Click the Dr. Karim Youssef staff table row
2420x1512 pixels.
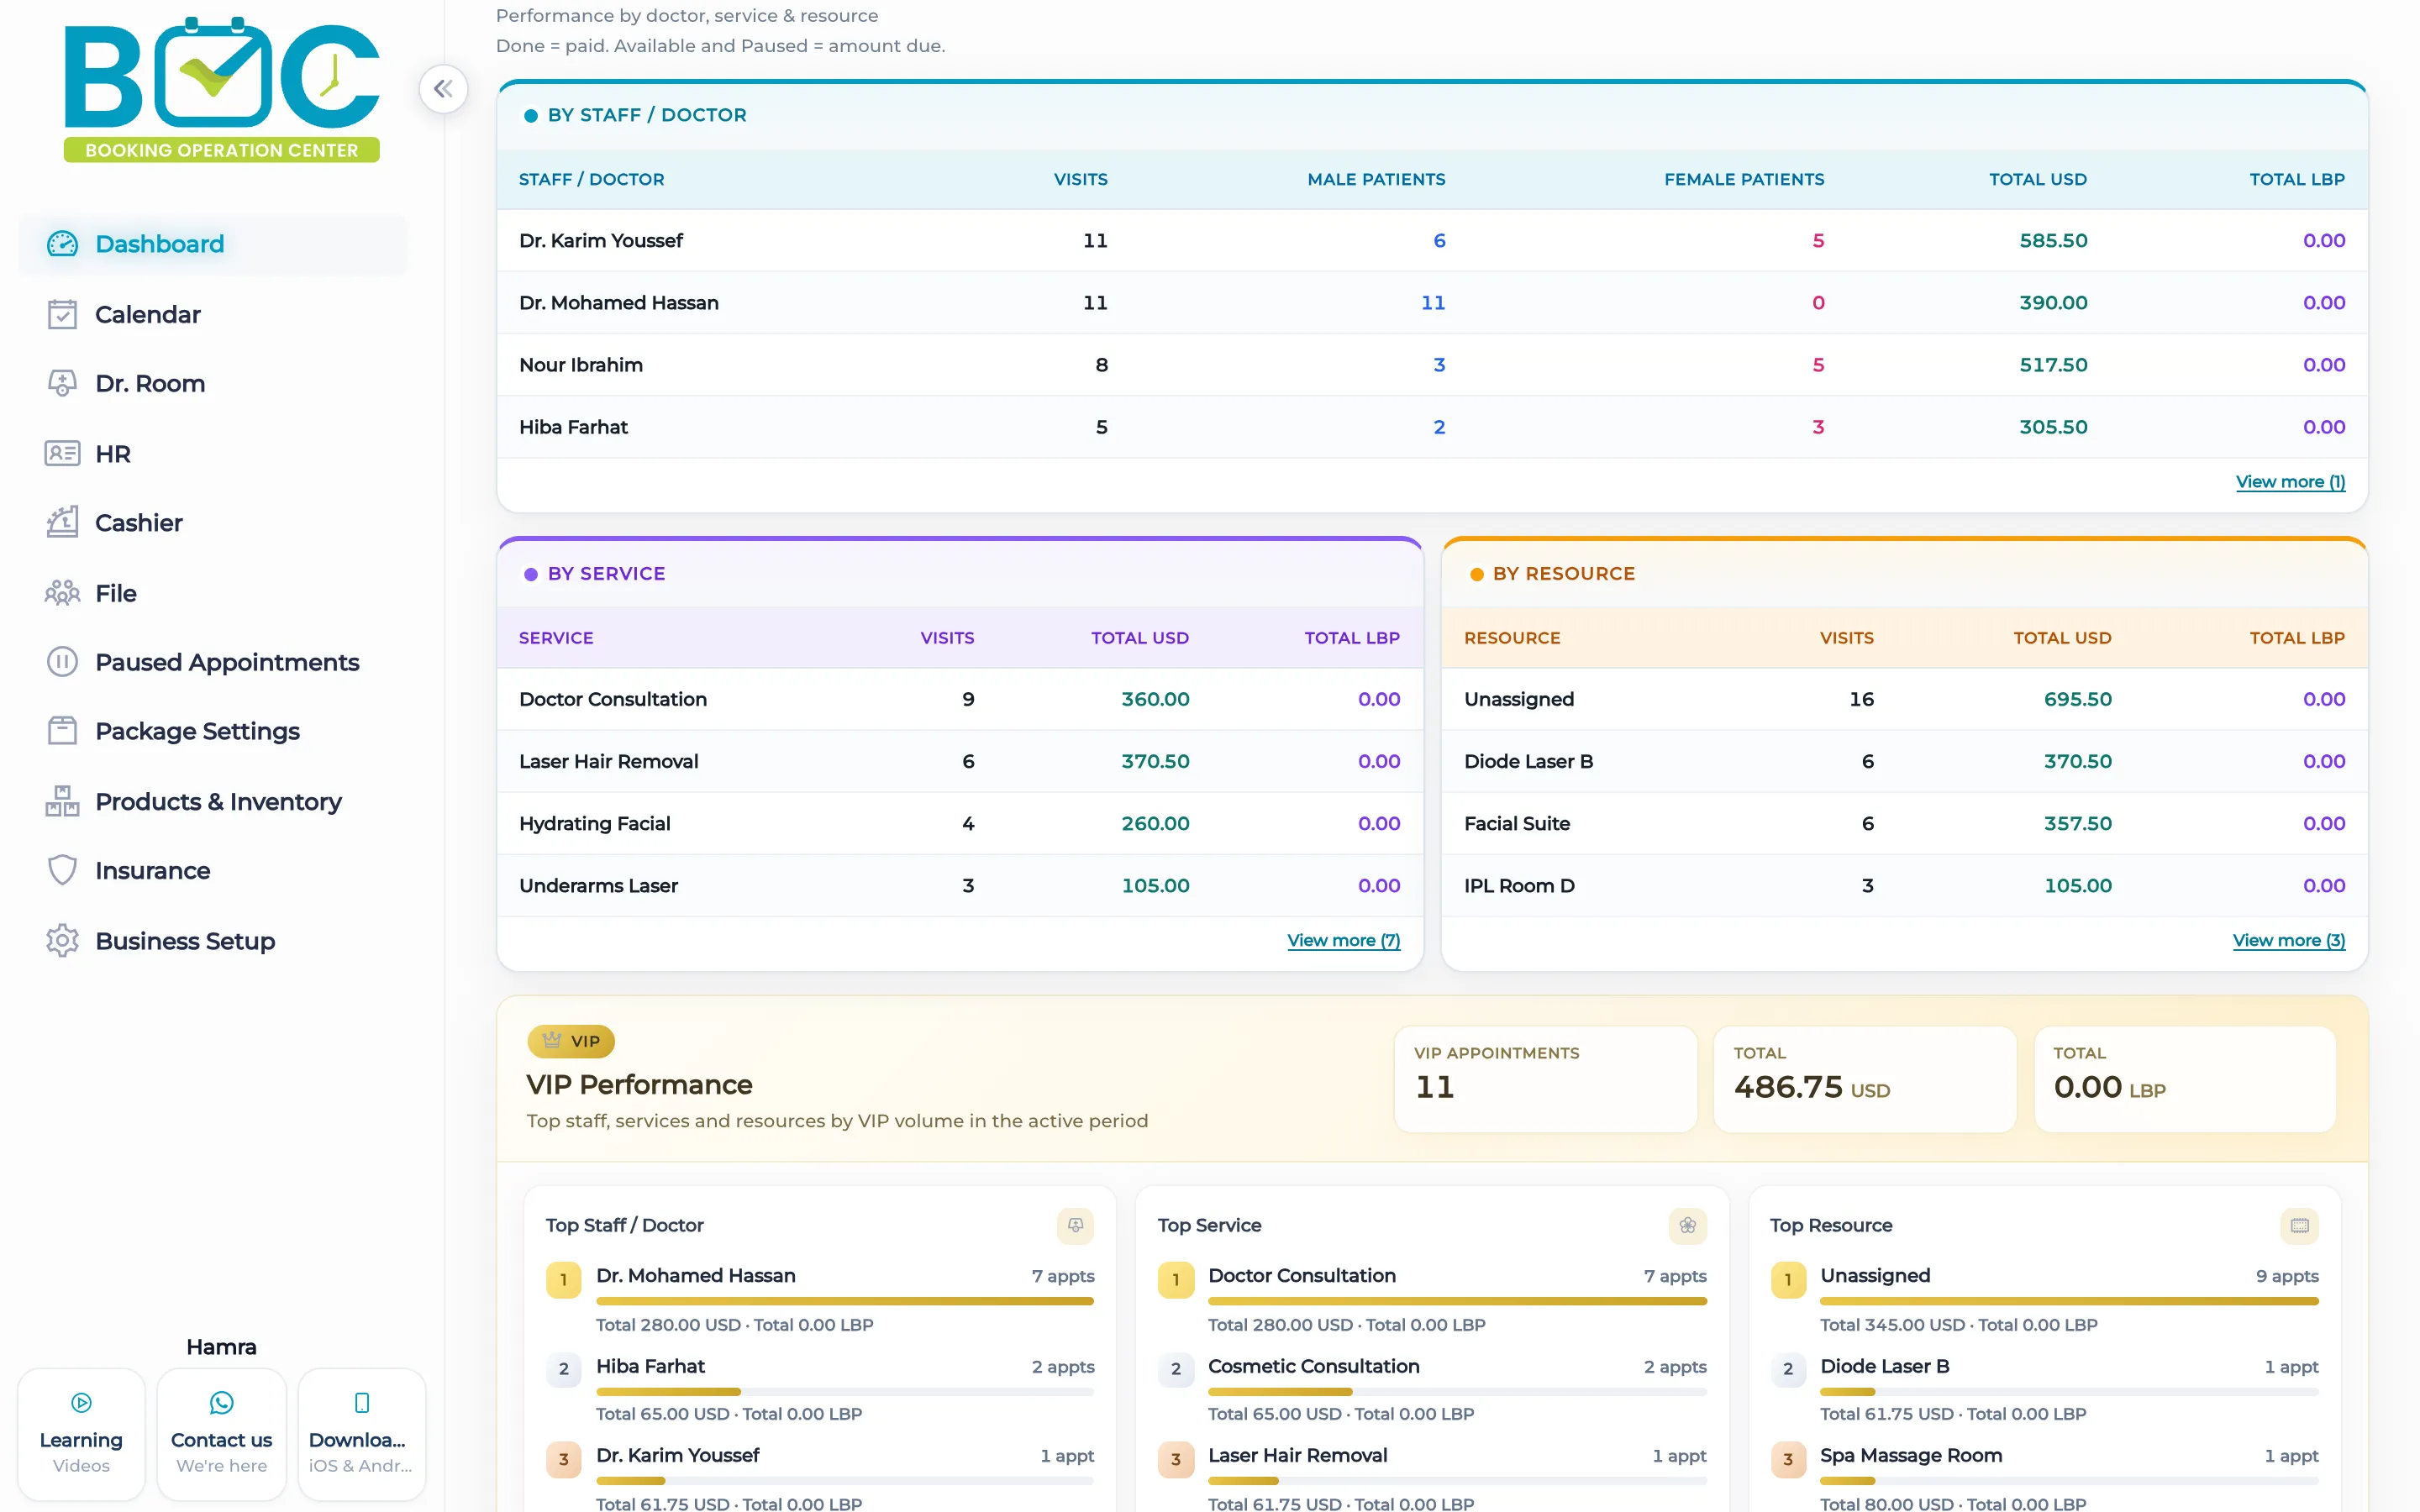[x=1432, y=240]
